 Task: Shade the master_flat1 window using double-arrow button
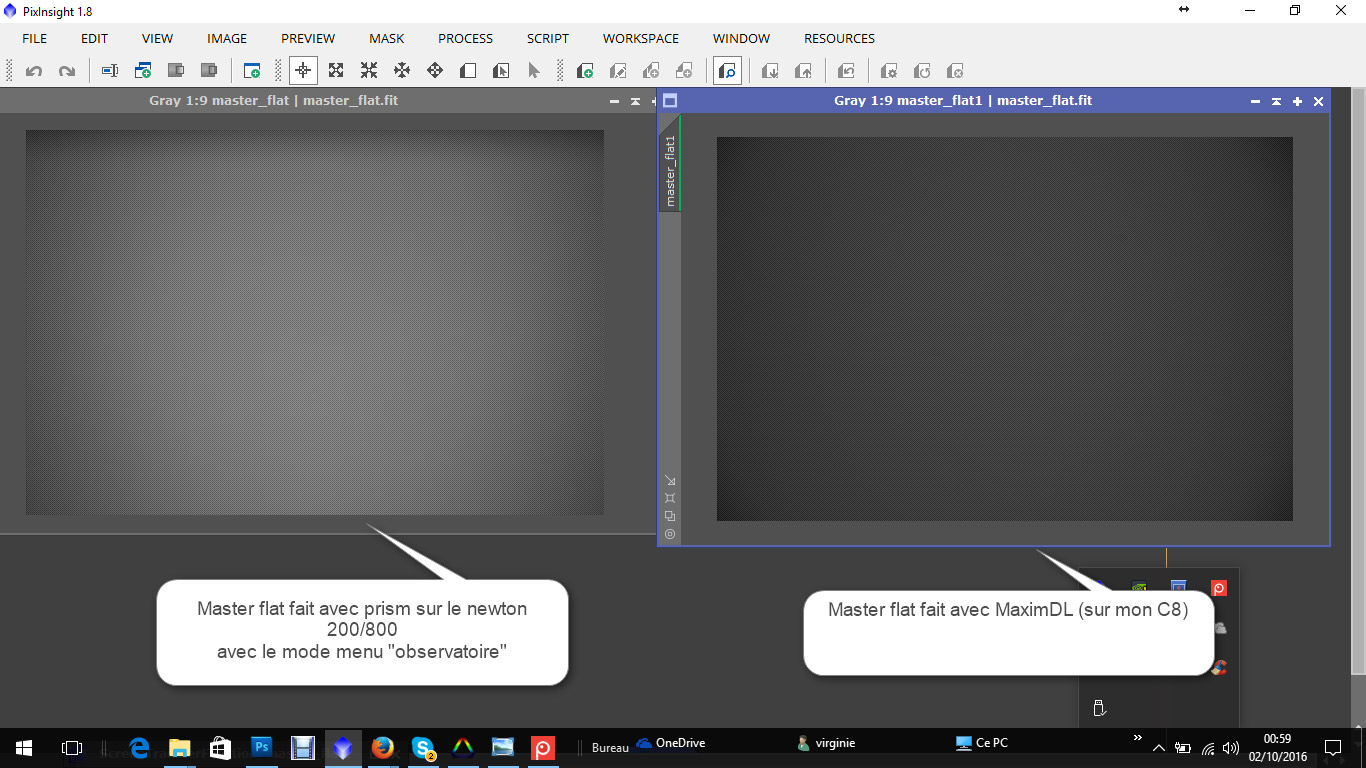[1276, 101]
